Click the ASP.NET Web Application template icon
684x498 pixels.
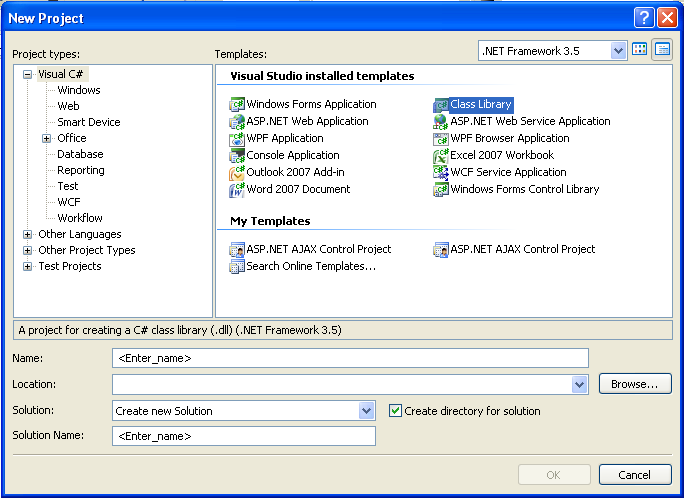[237, 122]
